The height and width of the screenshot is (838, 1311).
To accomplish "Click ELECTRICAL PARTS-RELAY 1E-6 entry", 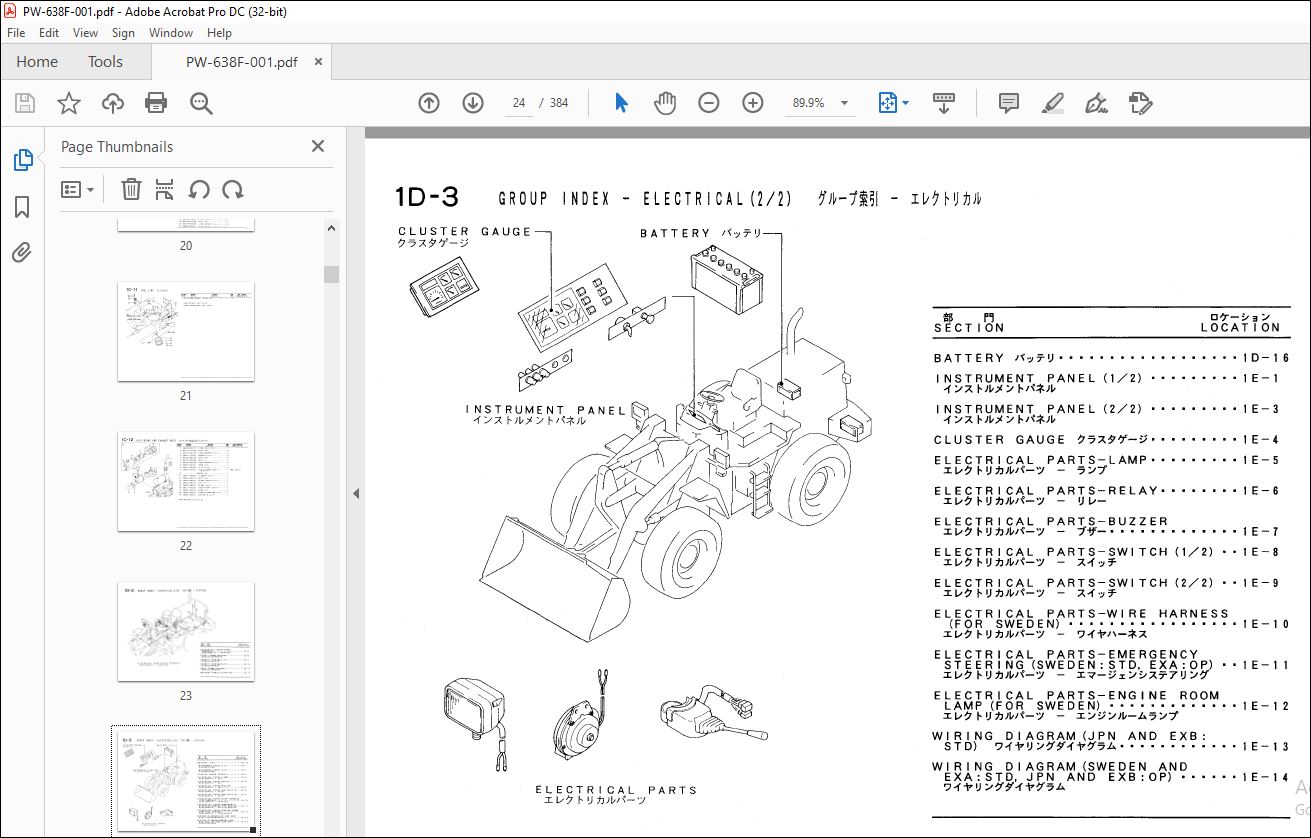I will click(x=1107, y=495).
